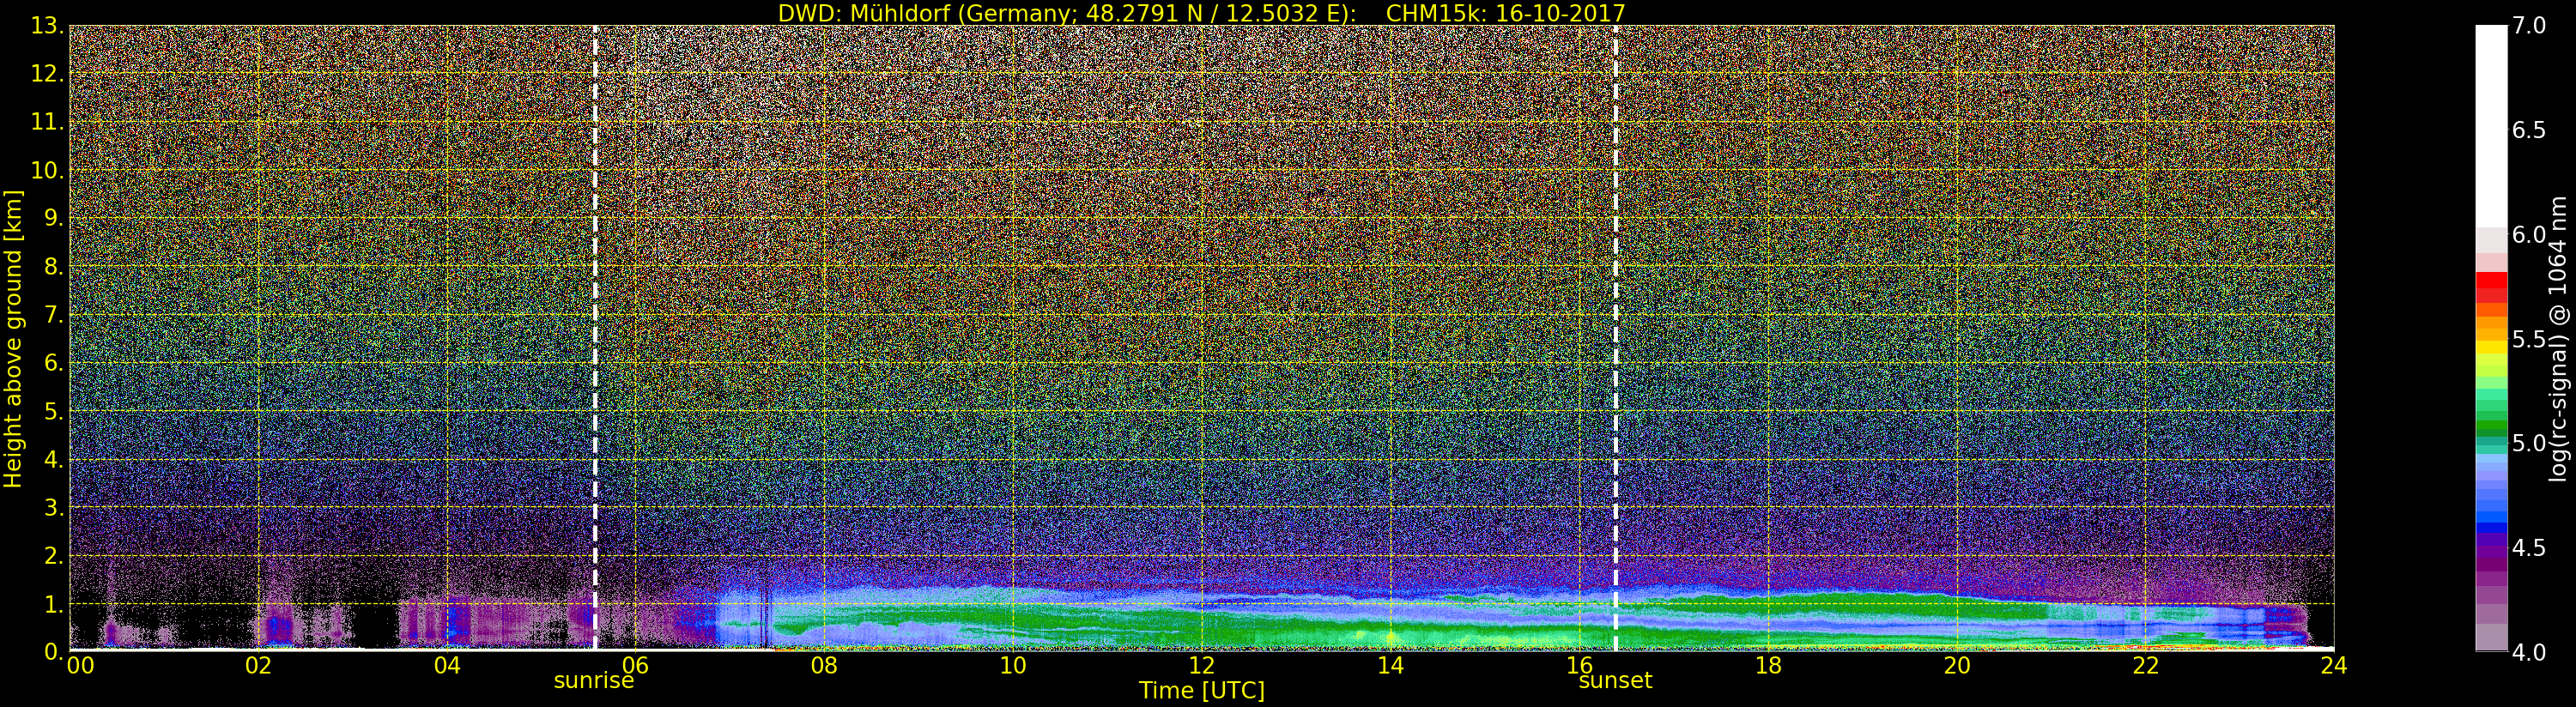The width and height of the screenshot is (2576, 707).
Task: Click the 'sunset' label below the plot
Action: coord(1615,681)
